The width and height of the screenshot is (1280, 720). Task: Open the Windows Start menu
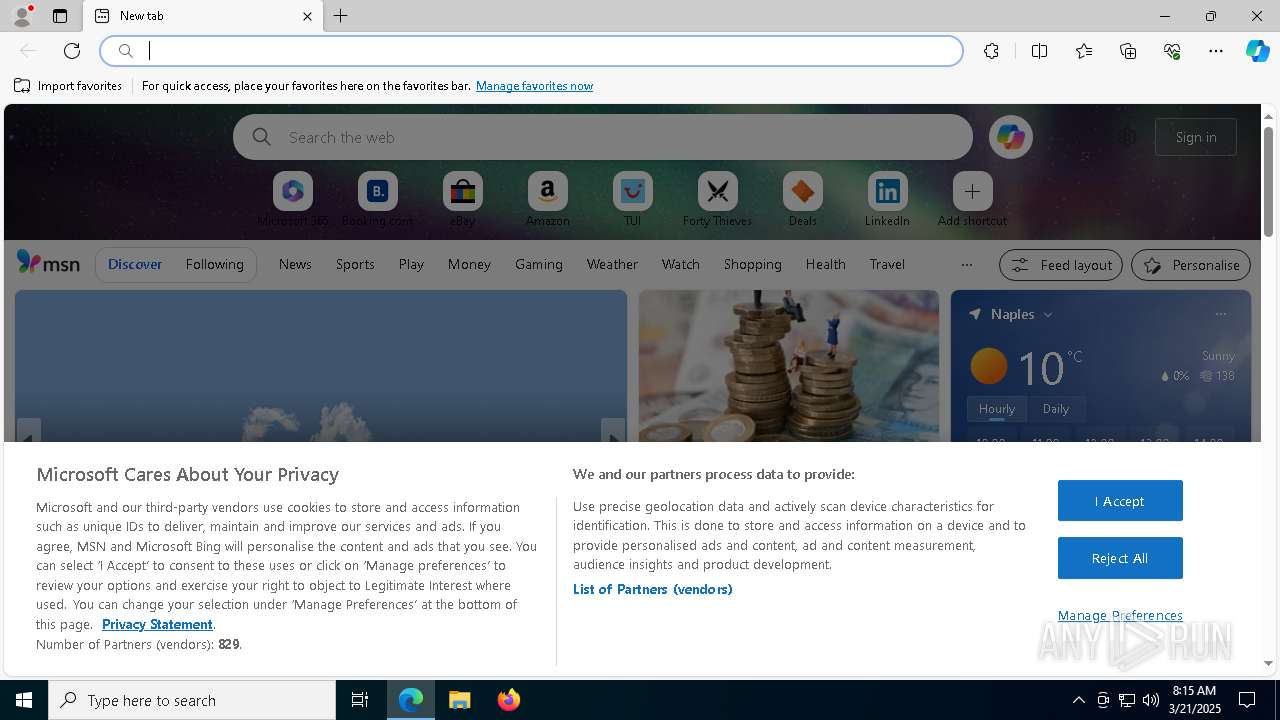click(24, 700)
